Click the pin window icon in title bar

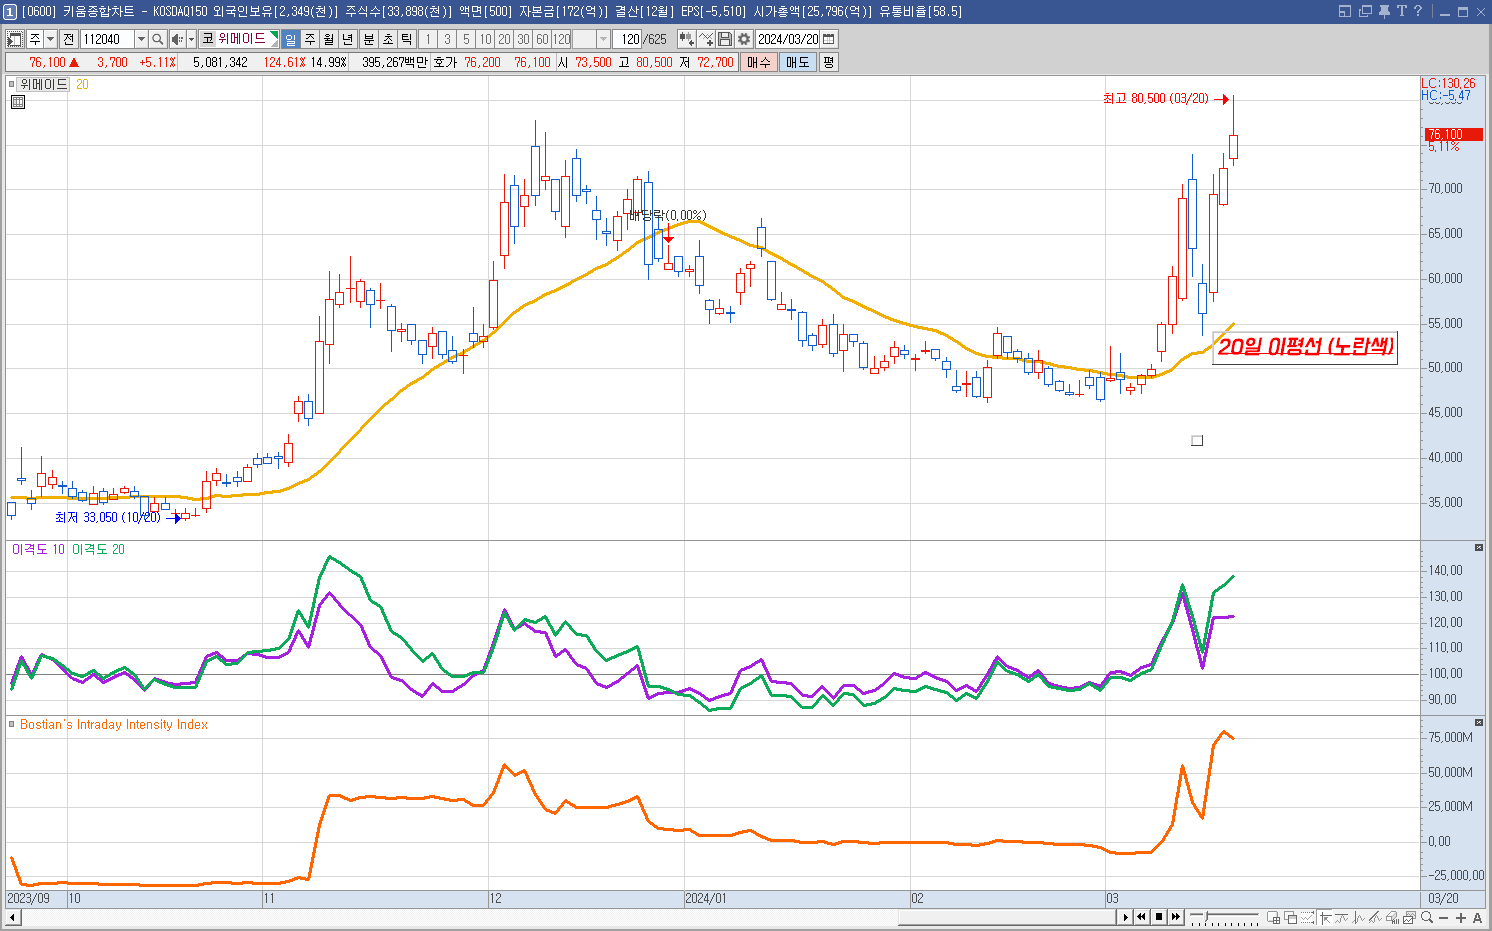coord(1384,11)
